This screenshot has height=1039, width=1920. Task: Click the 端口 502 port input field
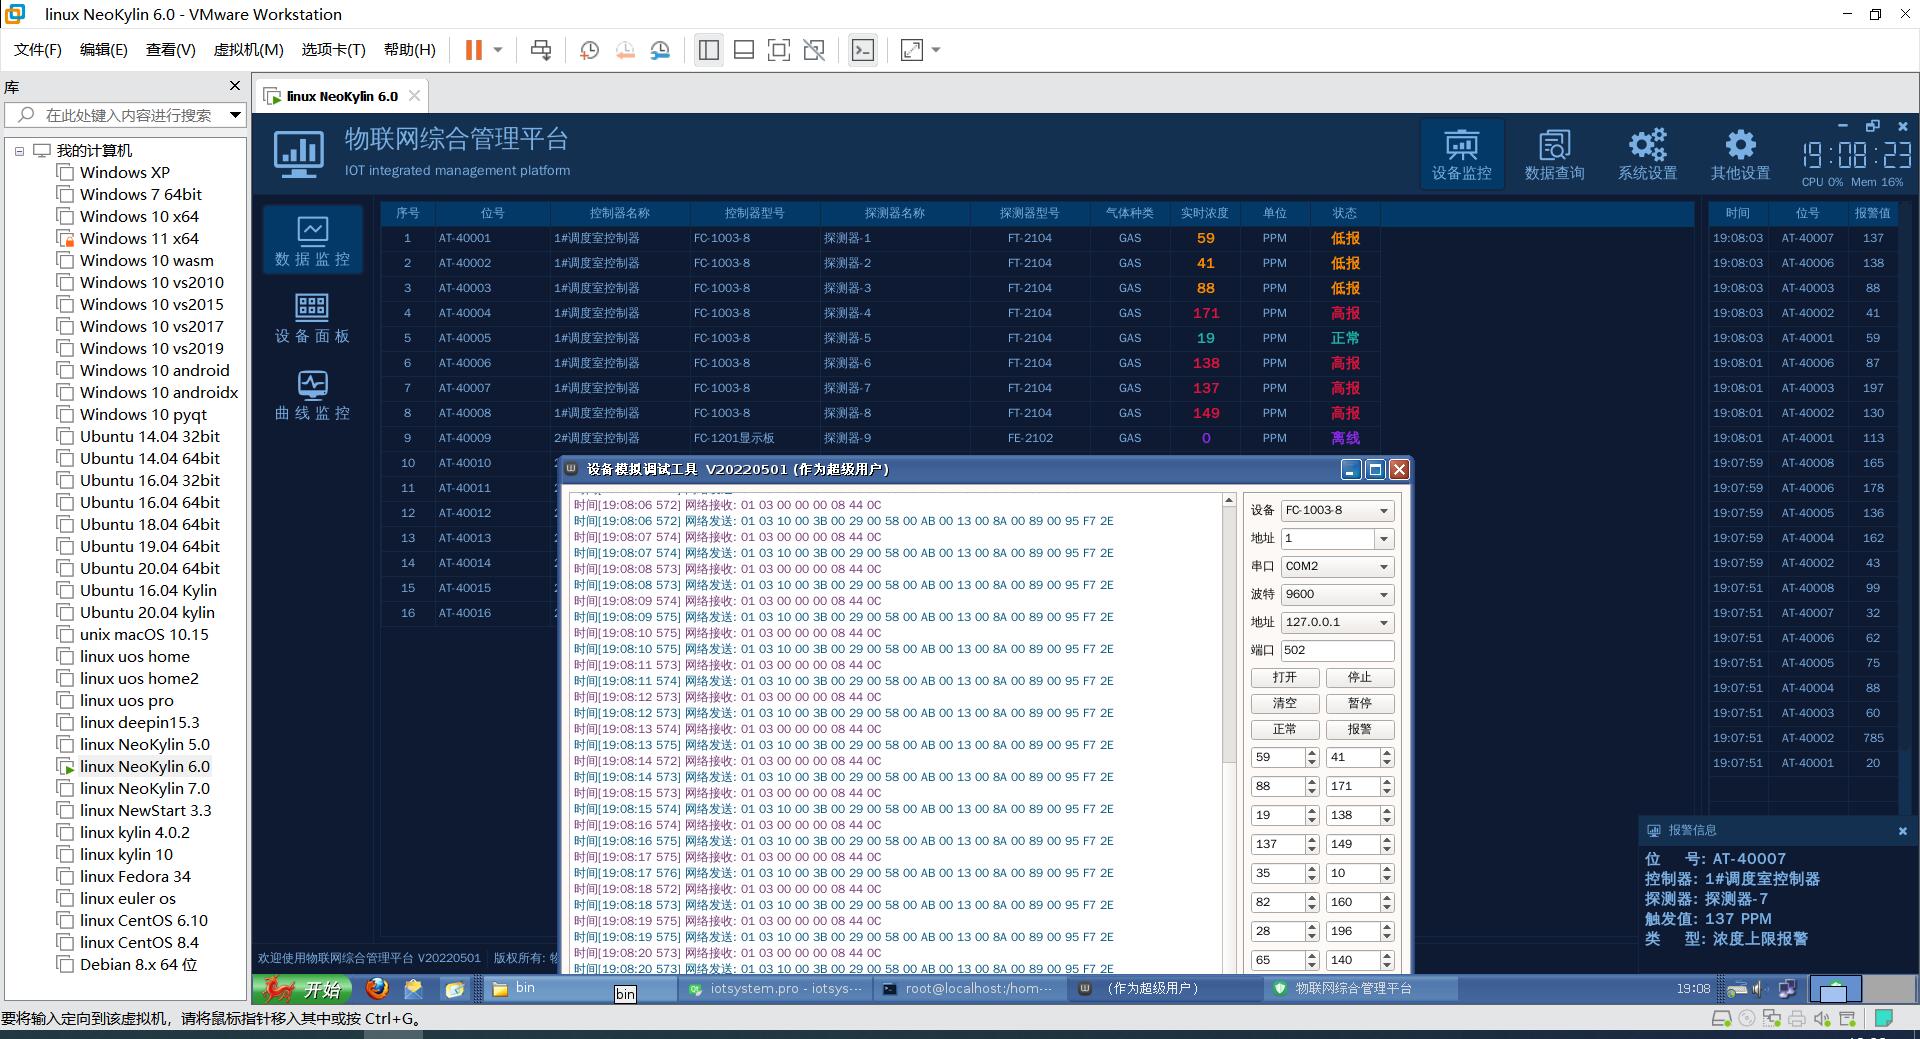(1337, 650)
